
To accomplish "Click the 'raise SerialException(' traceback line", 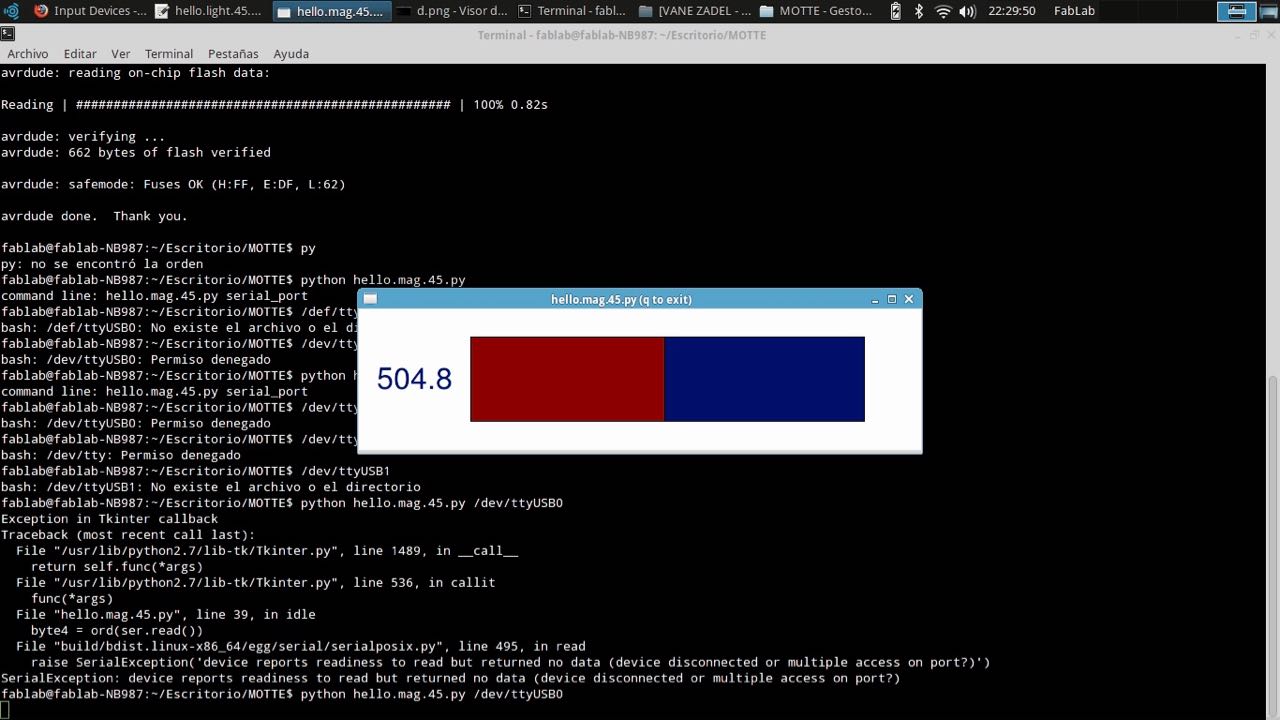I will click(x=510, y=662).
